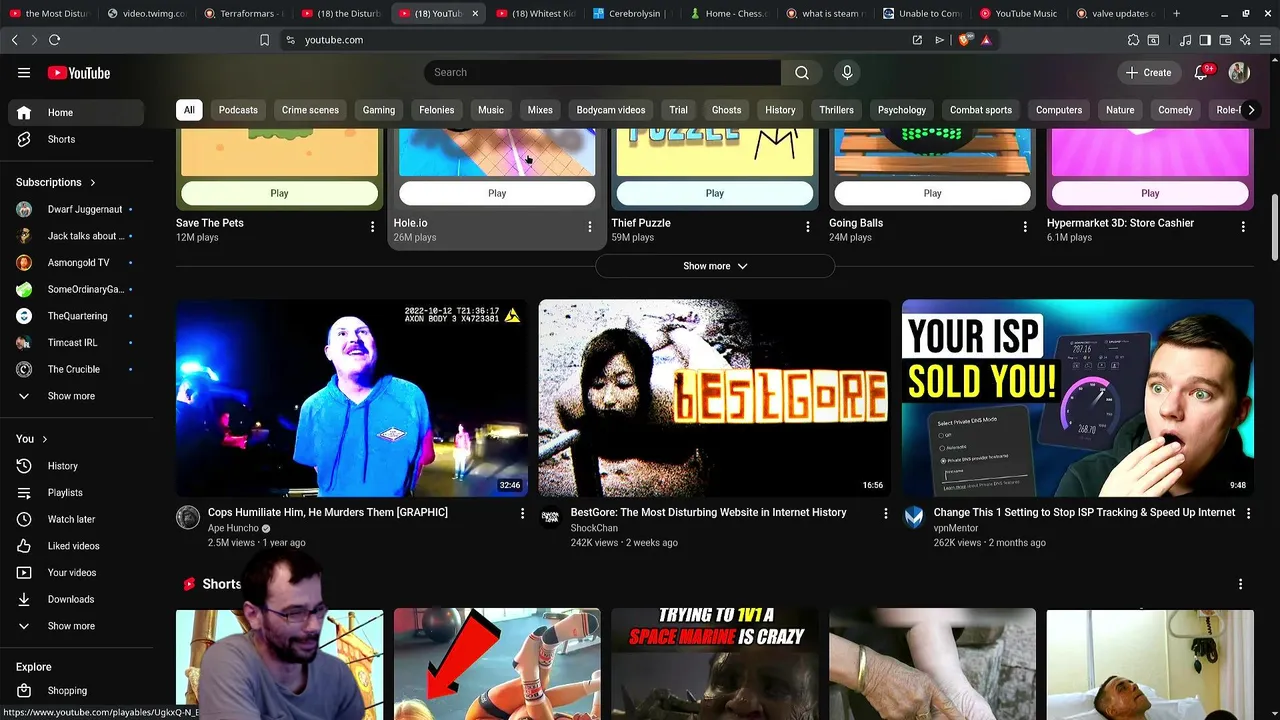Screen dimensions: 1280x720
Task: Select the Psychology filter chip
Action: 902,110
